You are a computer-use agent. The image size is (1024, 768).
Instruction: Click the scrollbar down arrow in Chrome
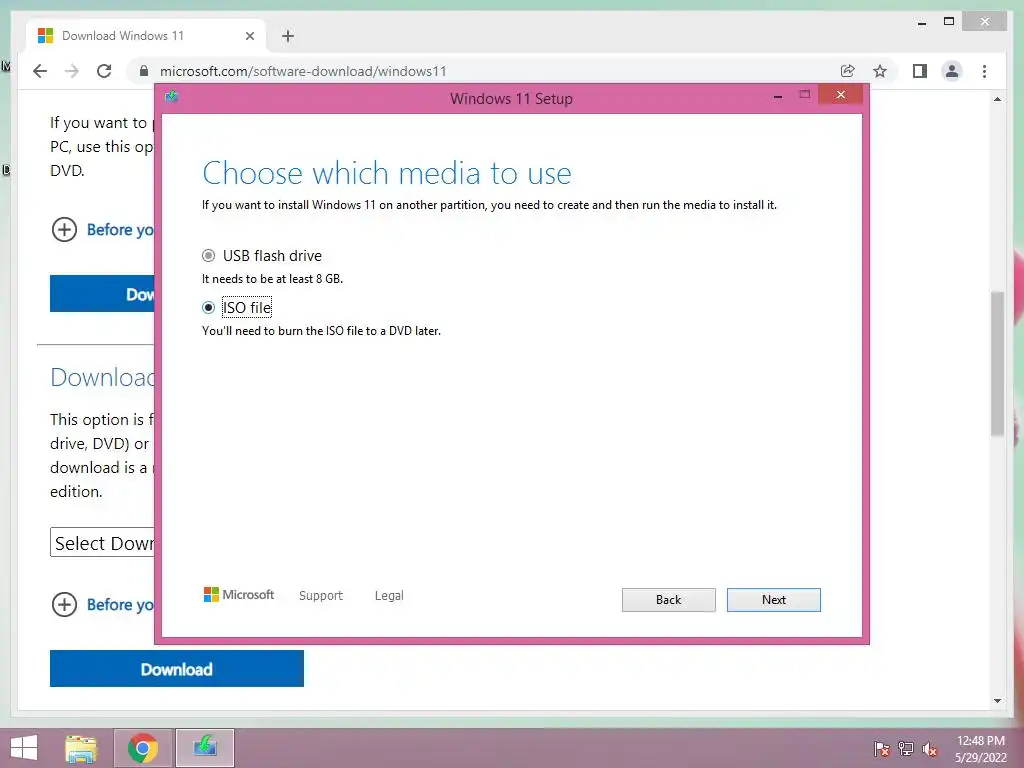click(x=997, y=701)
